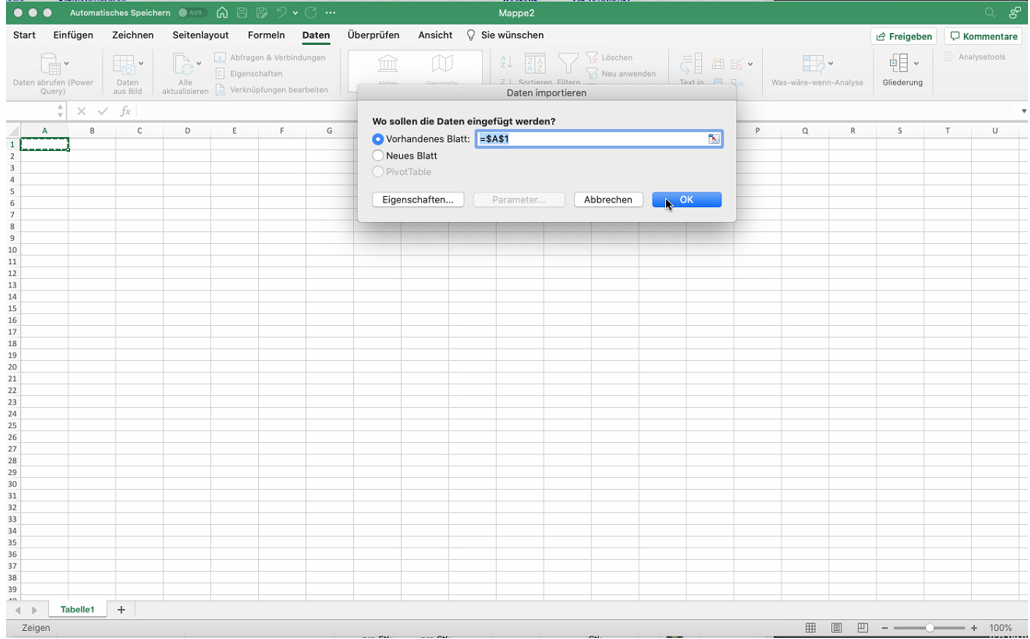Open the Undo history dropdown arrow
The image size is (1030, 639).
295,13
